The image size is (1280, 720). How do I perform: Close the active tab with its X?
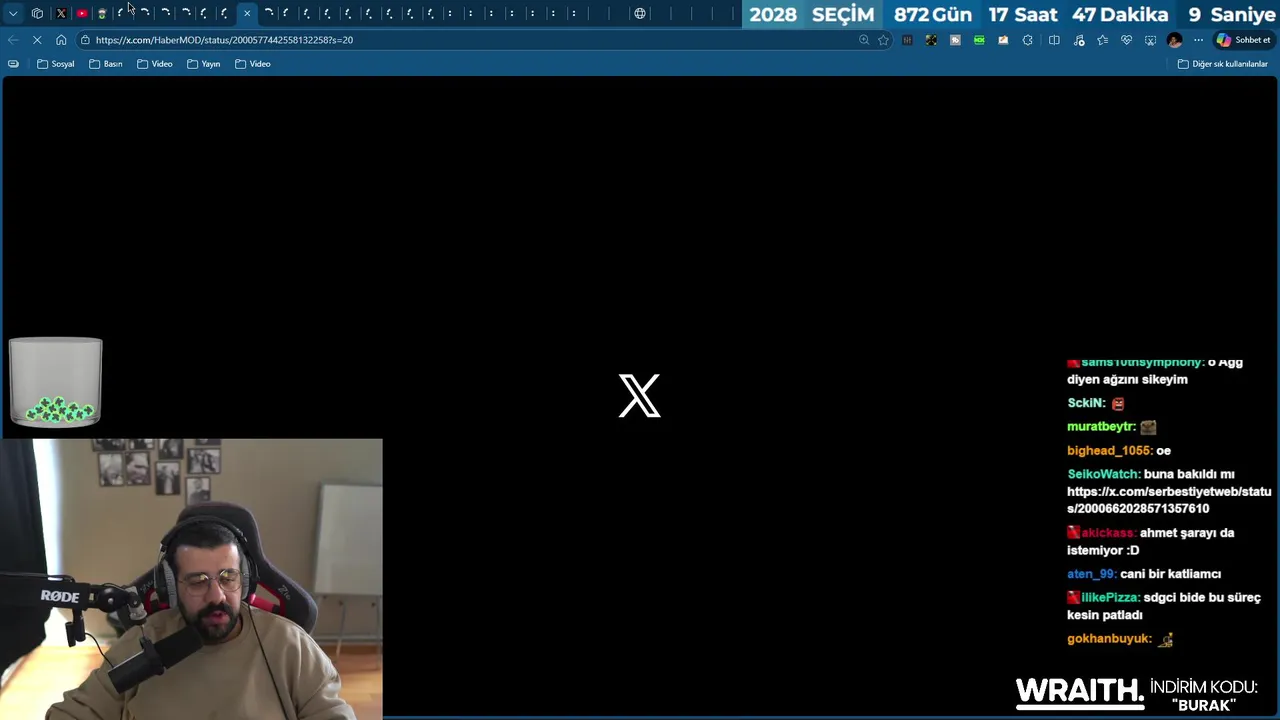247,14
